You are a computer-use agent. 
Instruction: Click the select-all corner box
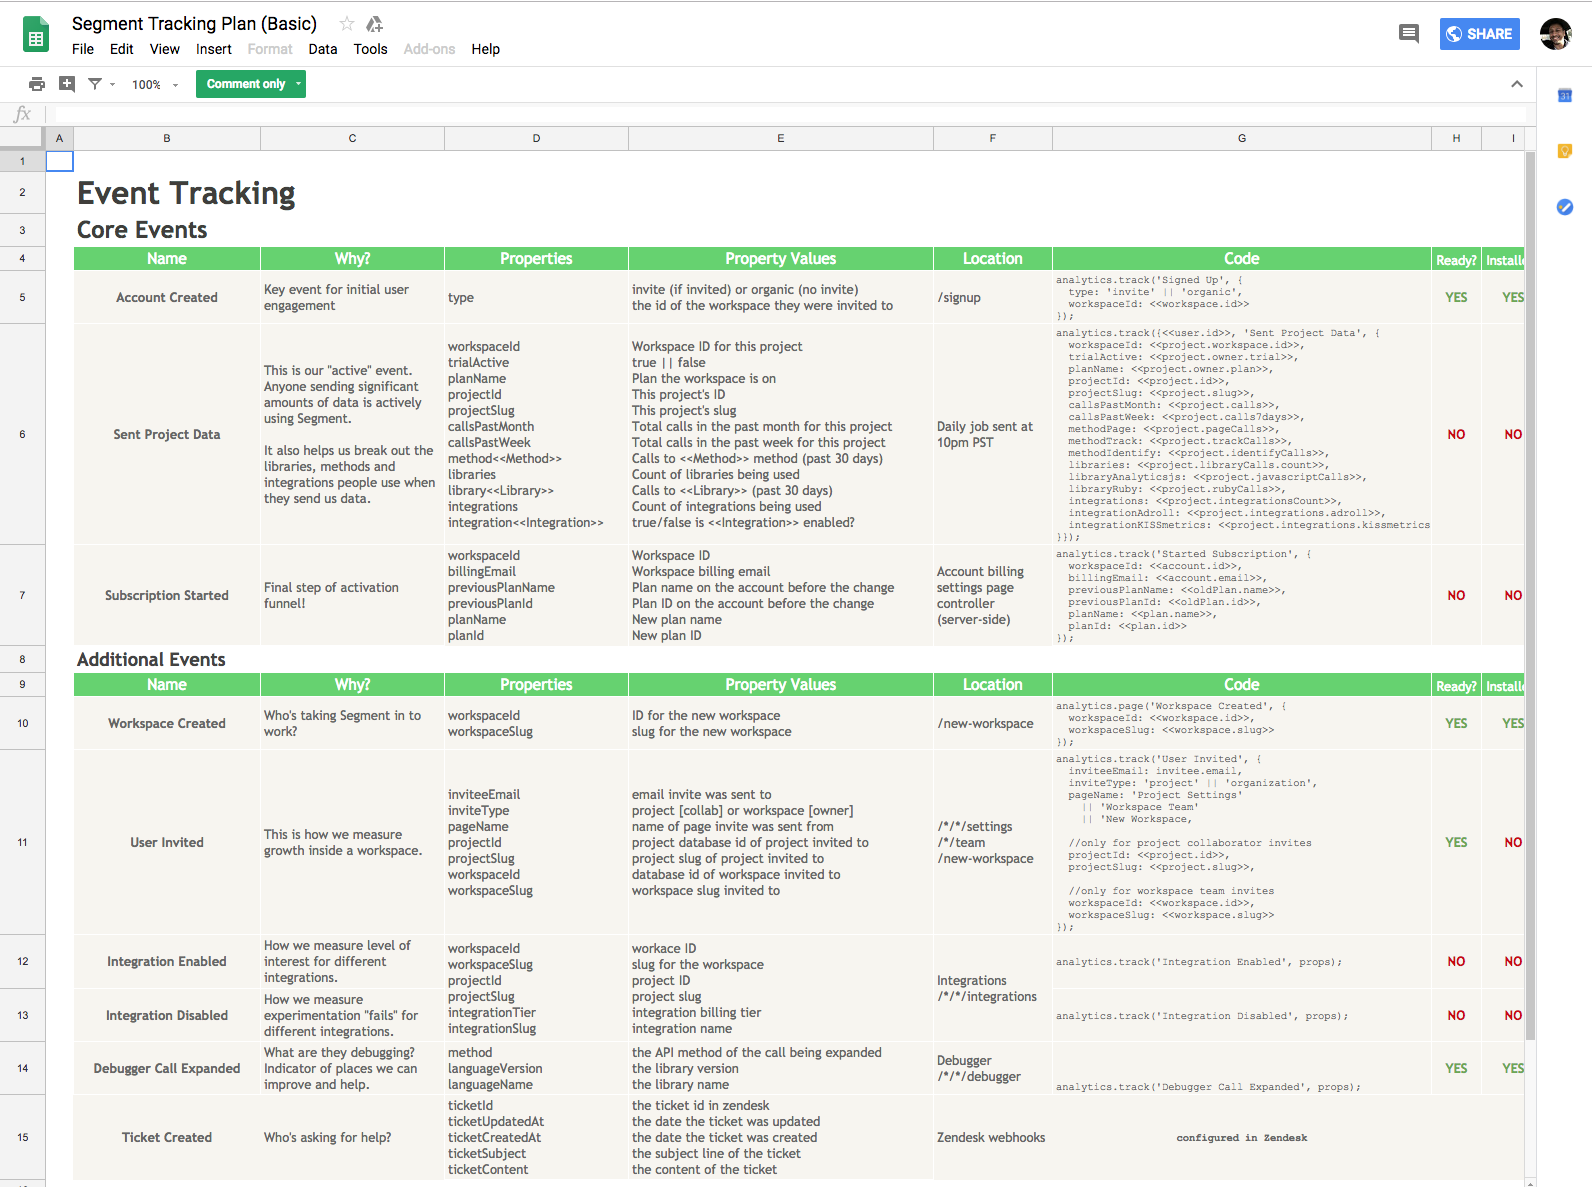[22, 138]
